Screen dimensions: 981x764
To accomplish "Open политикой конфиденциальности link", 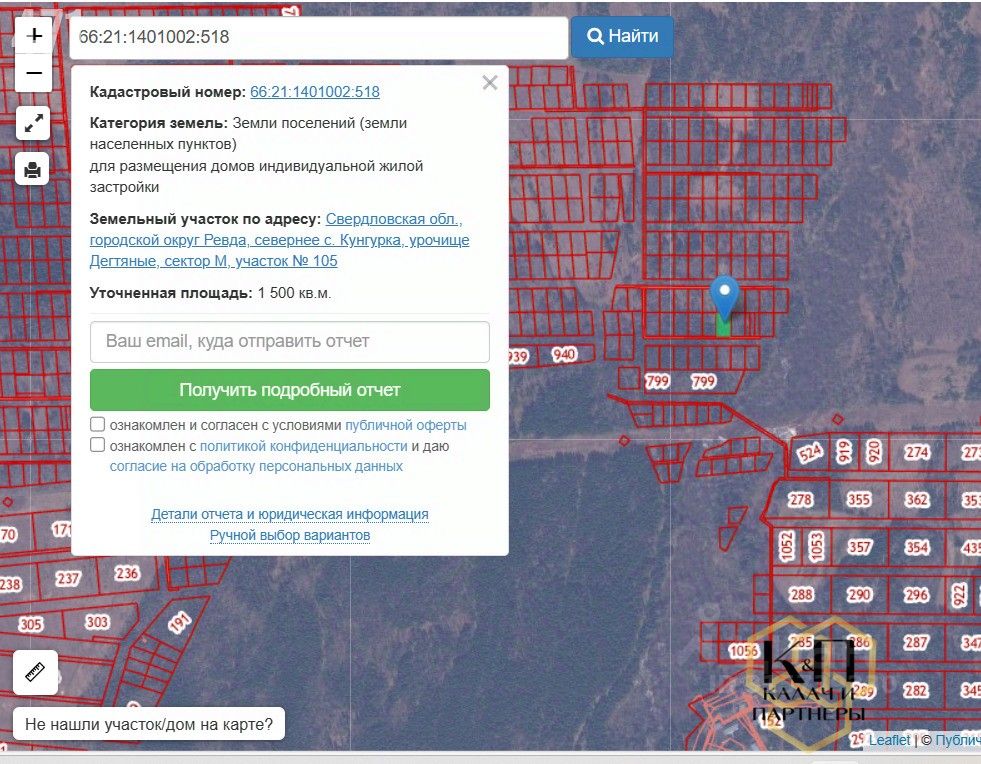I will 303,446.
